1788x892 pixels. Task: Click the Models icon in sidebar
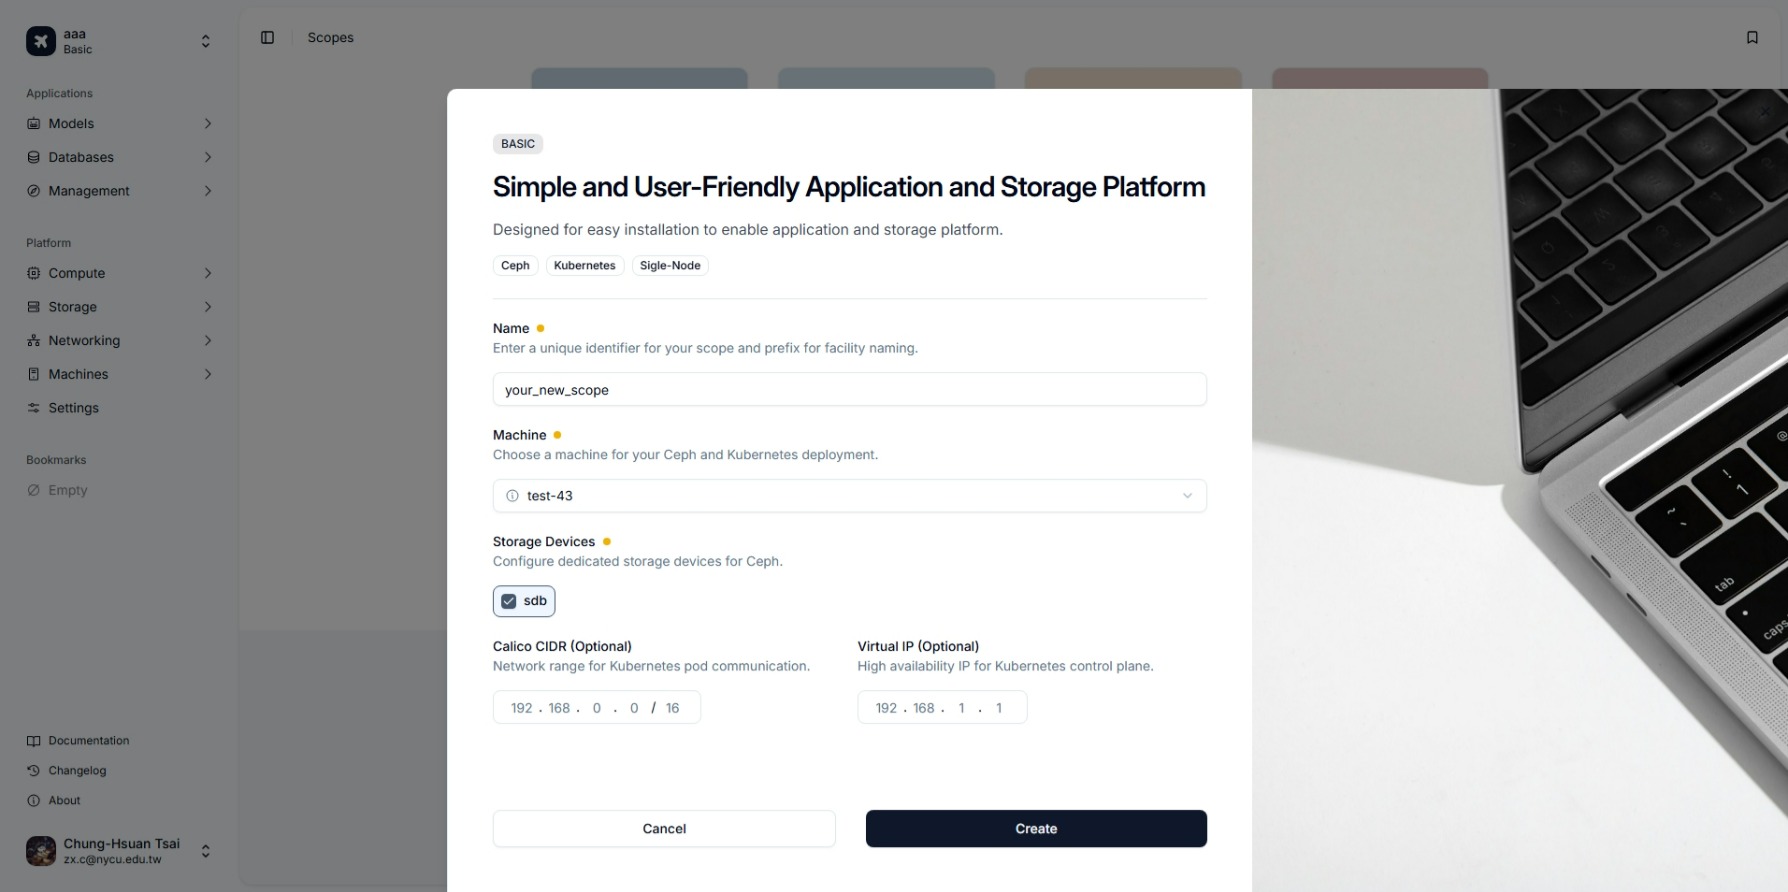[x=34, y=124]
